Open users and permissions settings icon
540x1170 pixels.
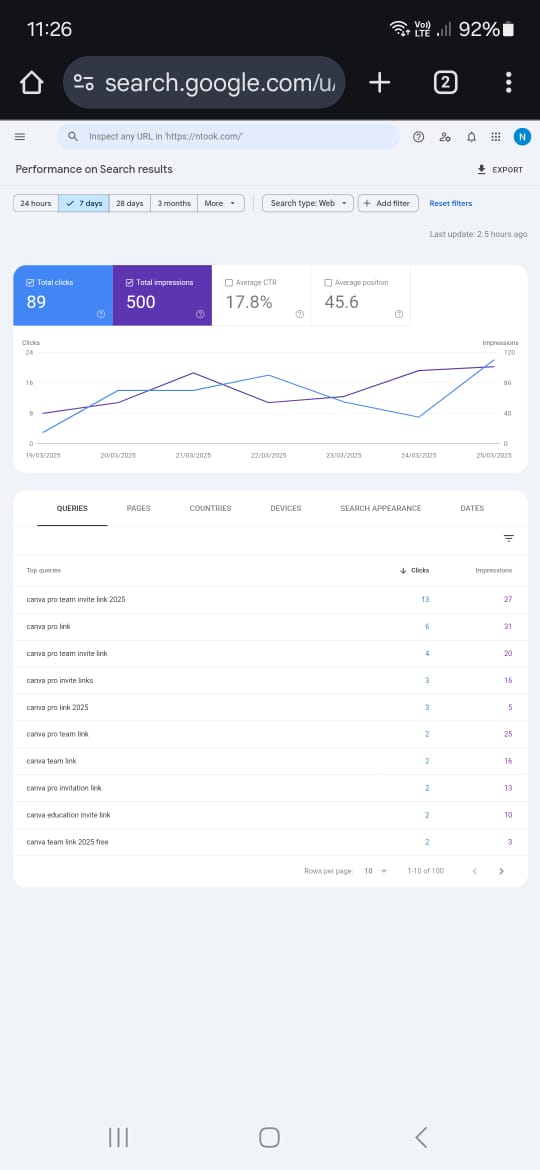coord(445,137)
